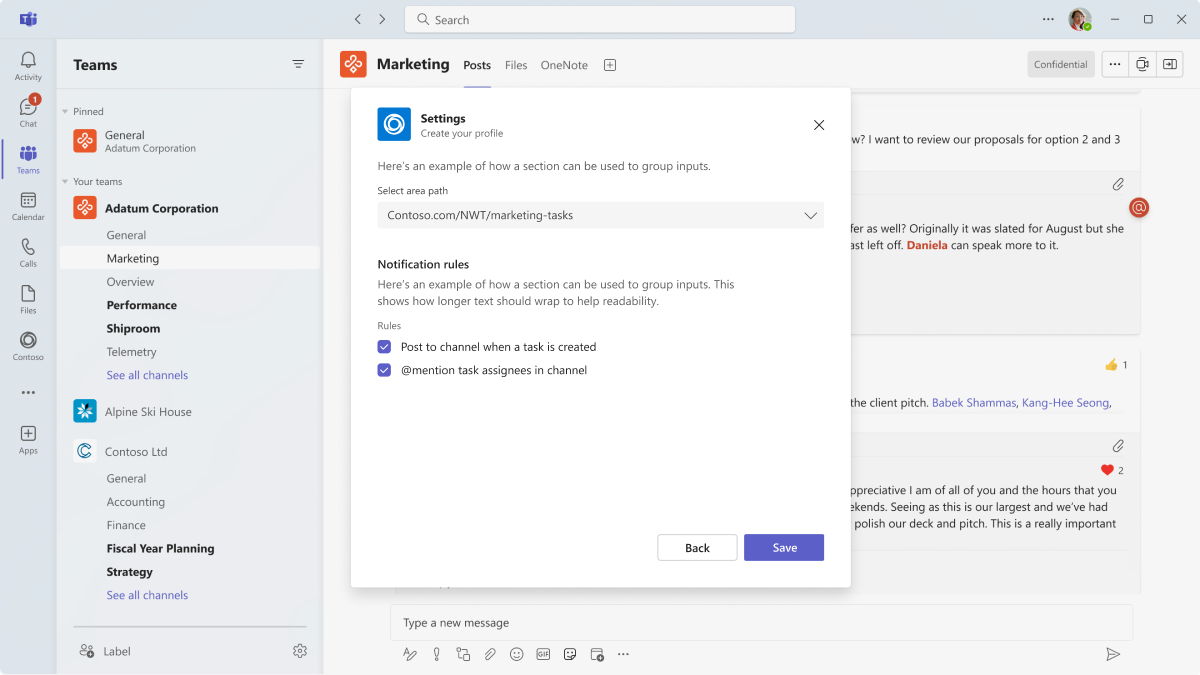Switch to the Files tab in the Marketing channel
Image resolution: width=1200 pixels, height=675 pixels.
[x=516, y=65]
